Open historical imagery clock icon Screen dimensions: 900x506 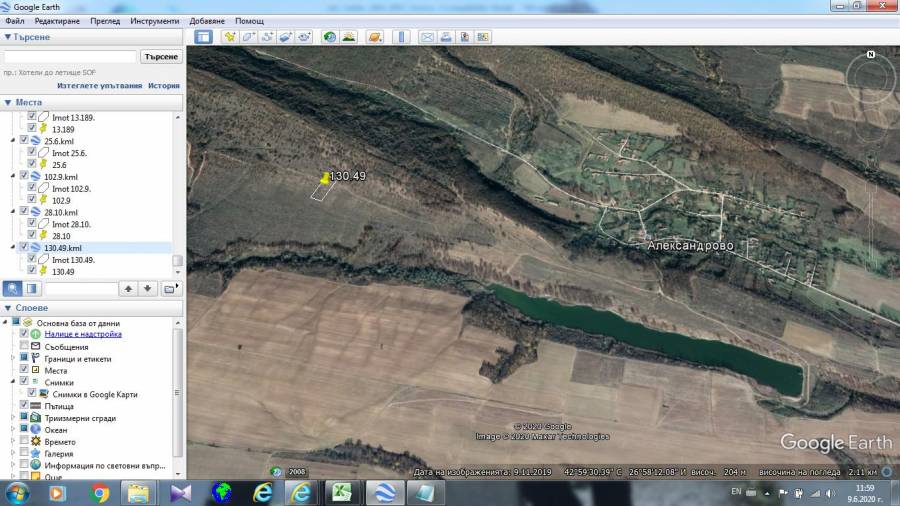pyautogui.click(x=329, y=37)
